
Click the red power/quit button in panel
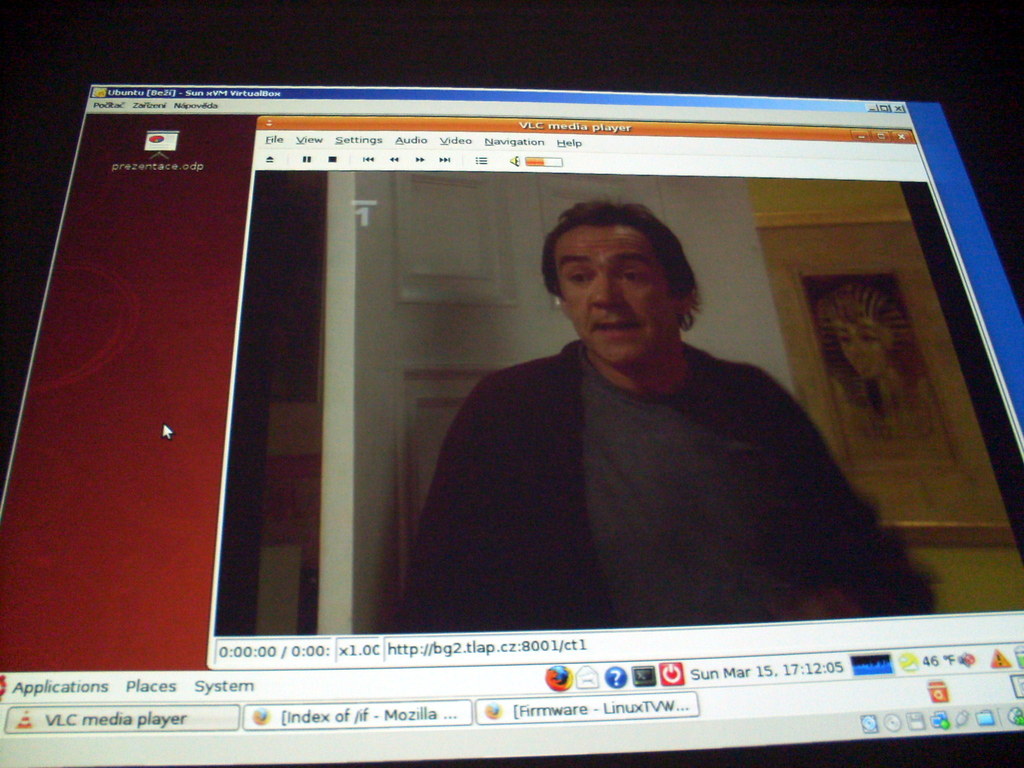tap(671, 674)
